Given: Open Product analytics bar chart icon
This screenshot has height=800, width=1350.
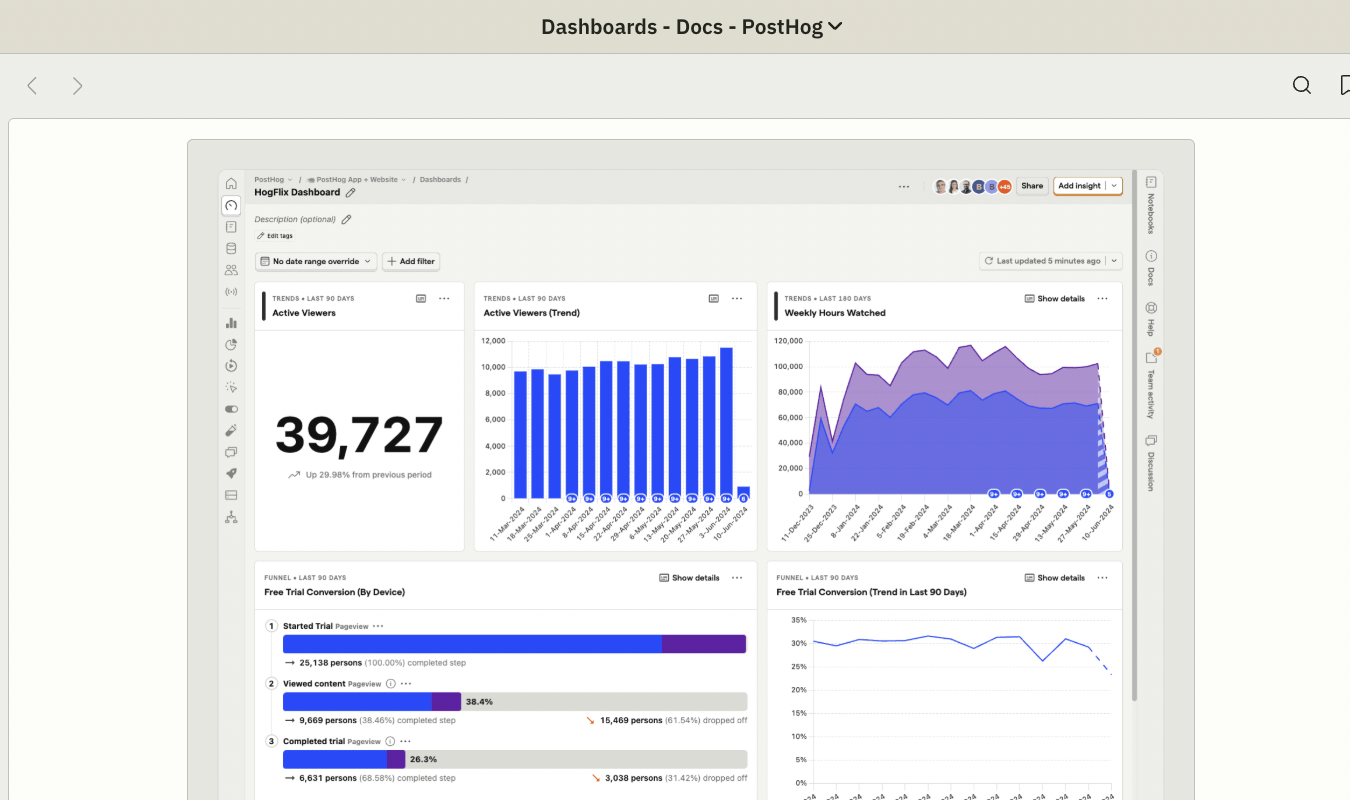Looking at the screenshot, I should 231,322.
